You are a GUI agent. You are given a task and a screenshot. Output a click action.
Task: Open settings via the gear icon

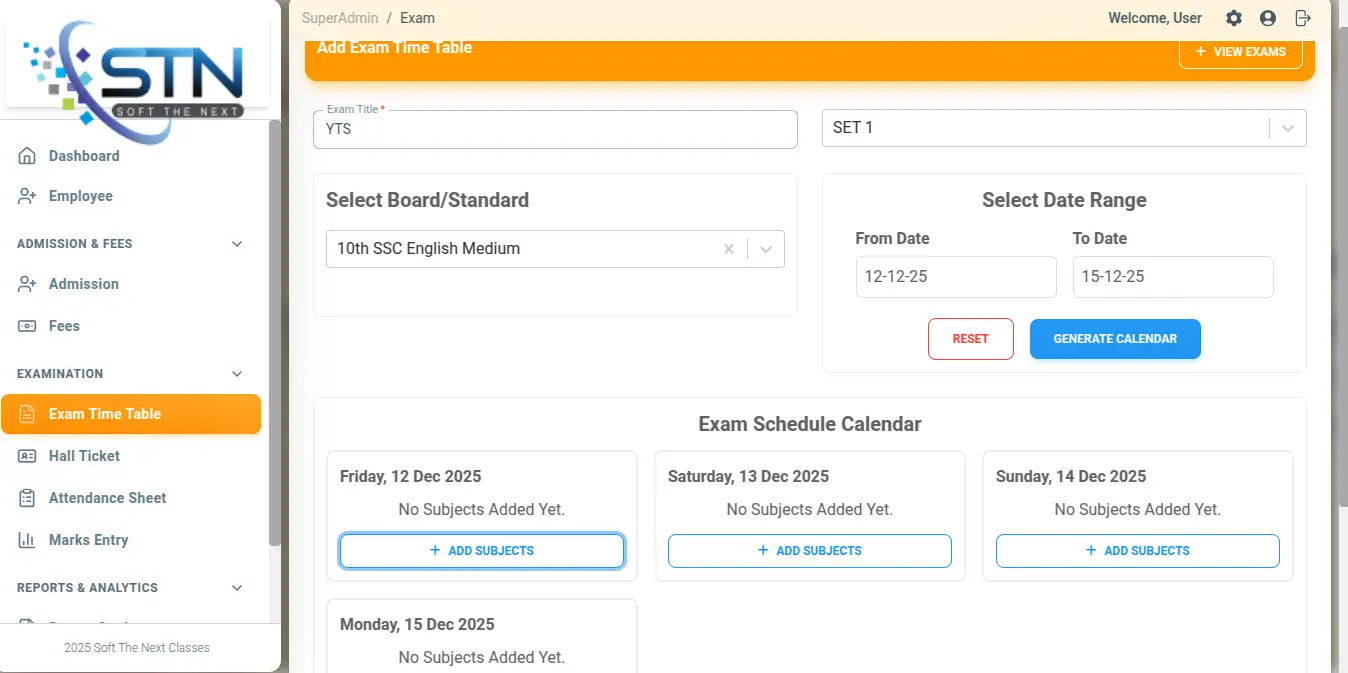tap(1234, 18)
